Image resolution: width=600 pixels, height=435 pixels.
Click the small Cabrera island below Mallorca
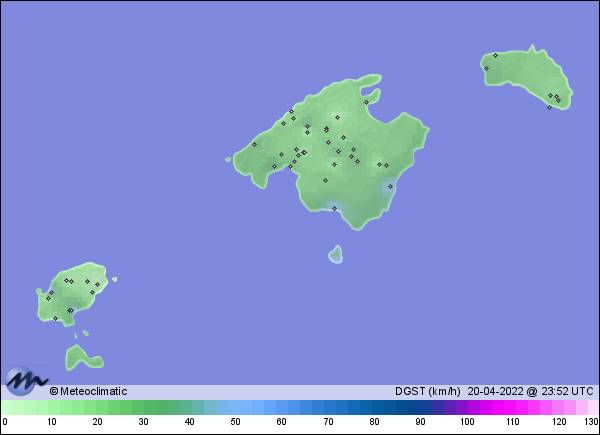(x=335, y=254)
